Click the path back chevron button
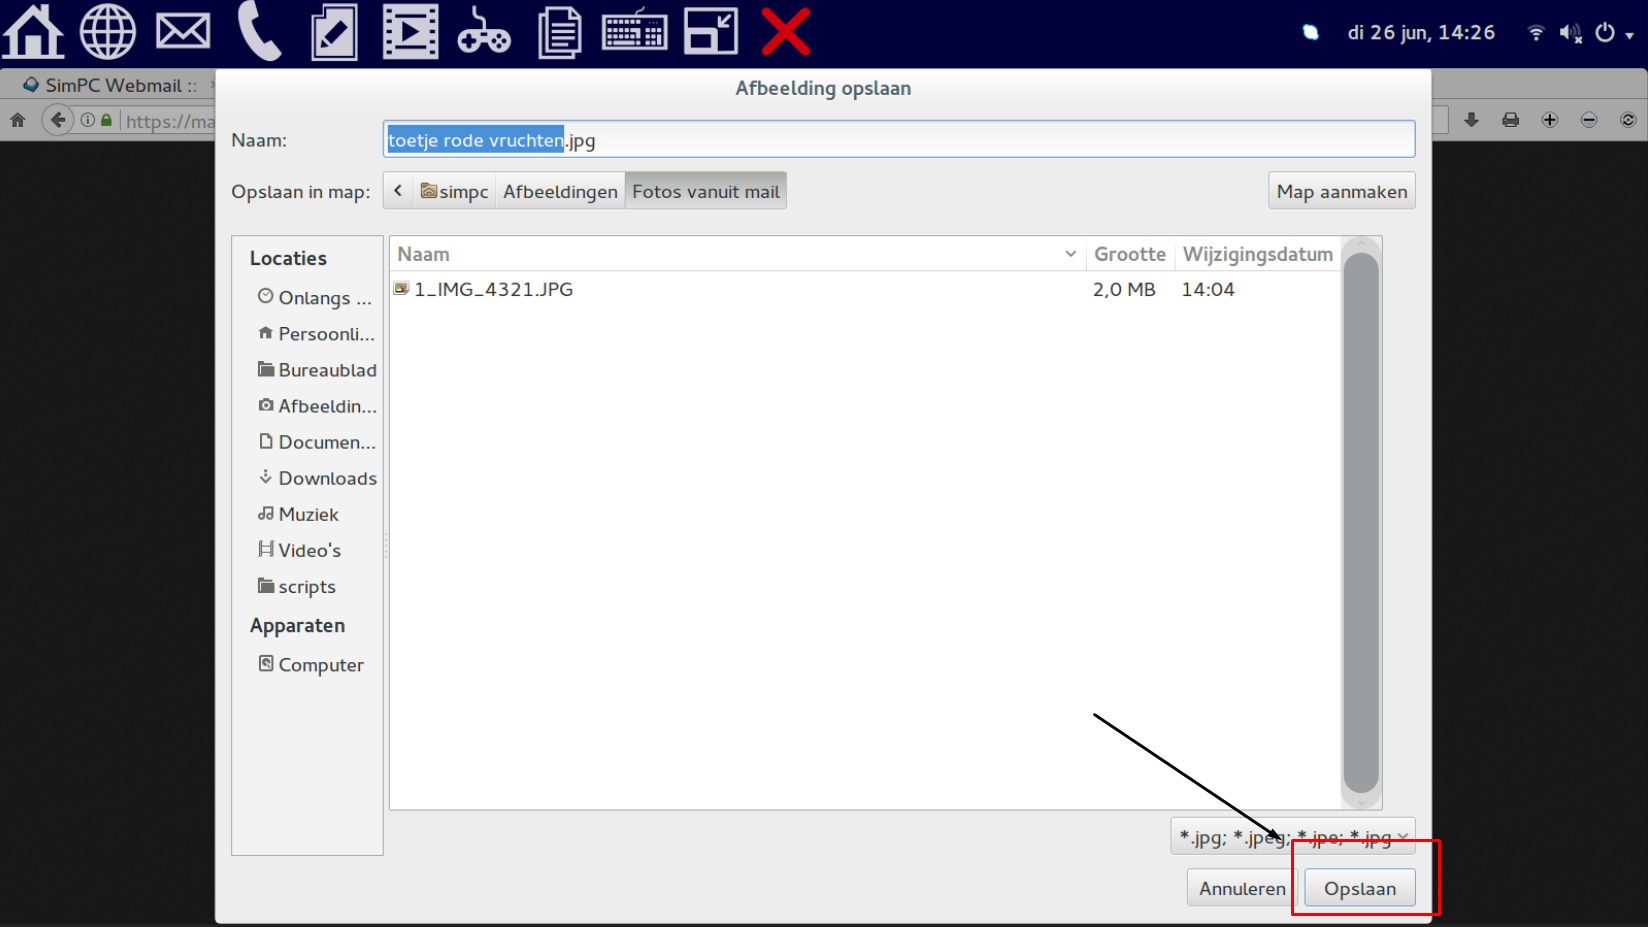1648x927 pixels. tap(398, 191)
